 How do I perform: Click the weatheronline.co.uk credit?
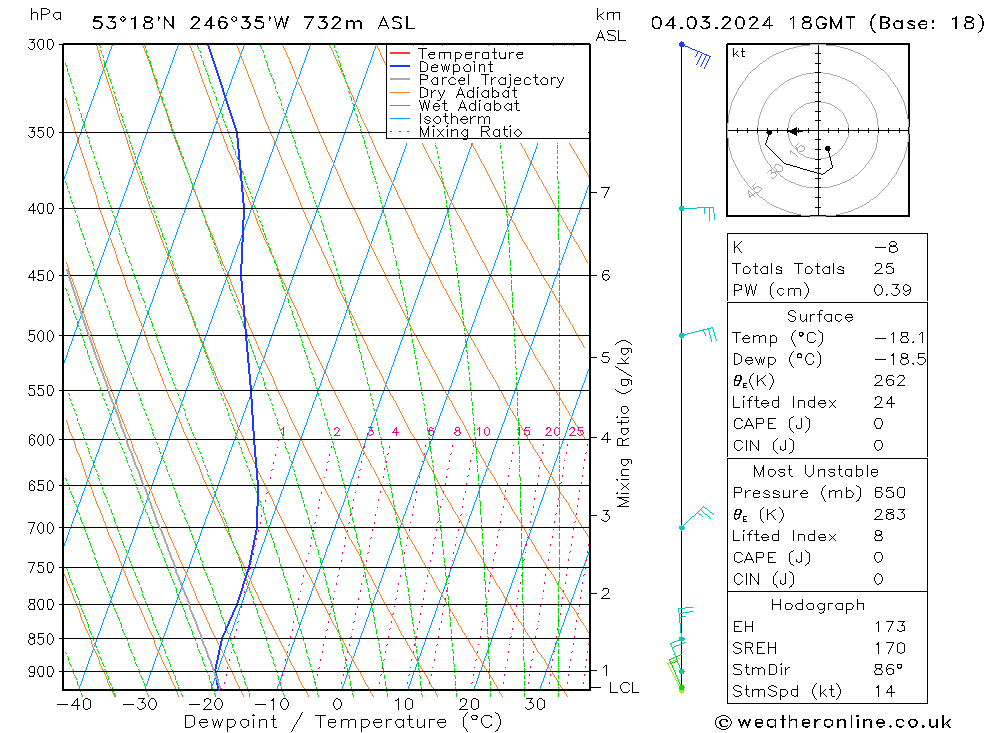click(x=833, y=722)
